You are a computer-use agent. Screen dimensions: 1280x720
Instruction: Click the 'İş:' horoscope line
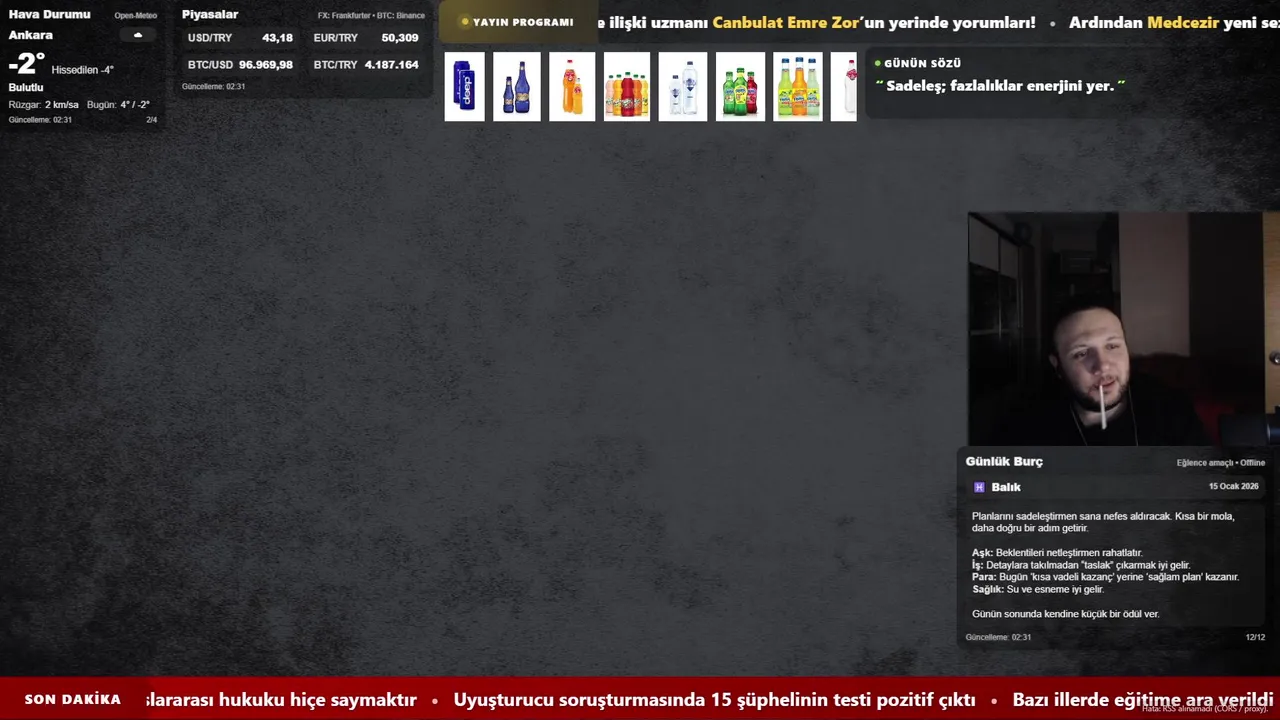[1081, 565]
